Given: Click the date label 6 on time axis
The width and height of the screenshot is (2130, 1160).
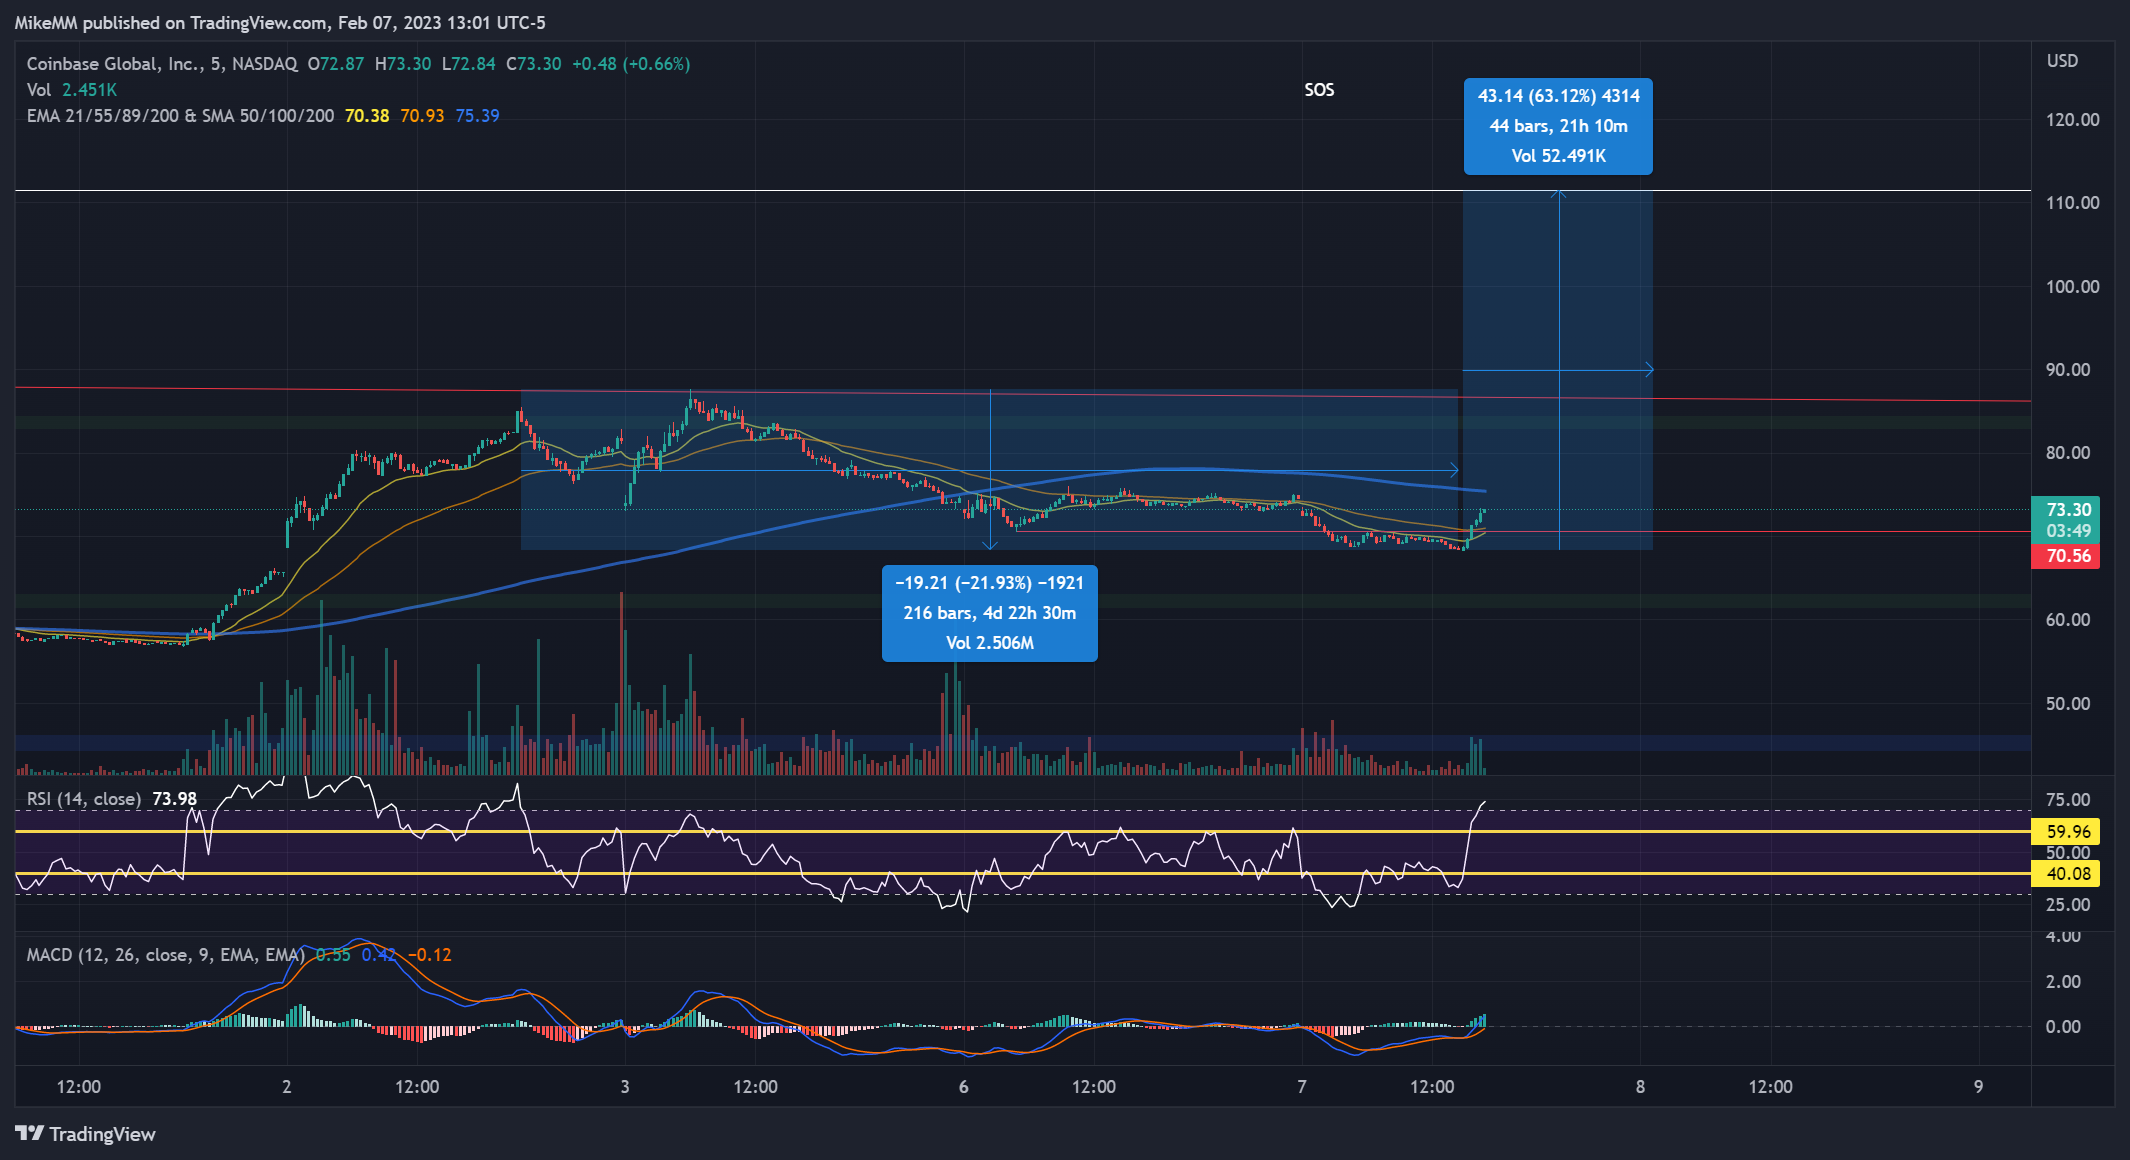Looking at the screenshot, I should click(x=963, y=1087).
